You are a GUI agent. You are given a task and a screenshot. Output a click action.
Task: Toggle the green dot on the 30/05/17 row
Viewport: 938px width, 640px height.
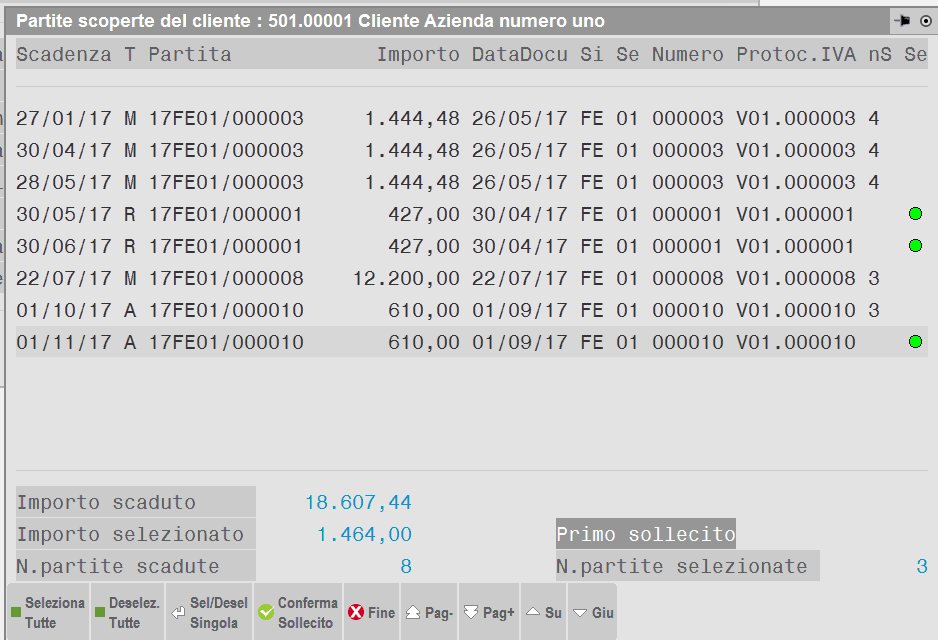pos(914,214)
